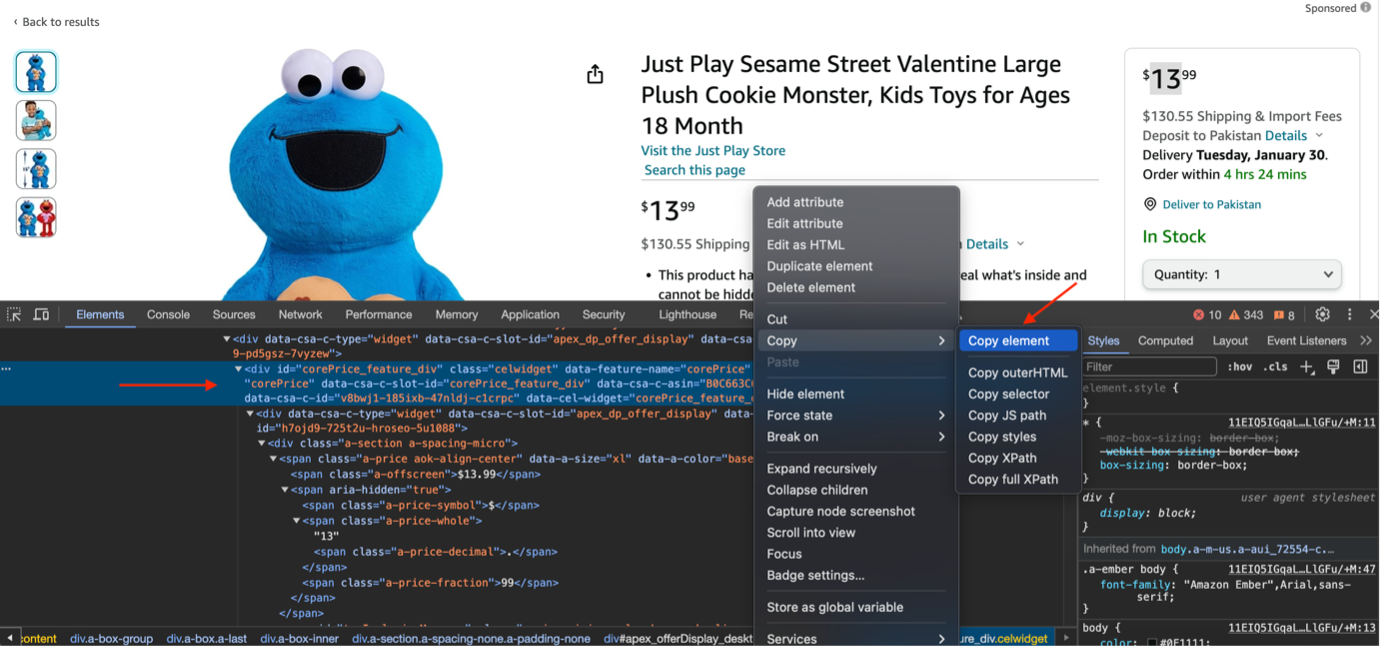Collapse the aria-hidden true span
1384x650 pixels.
pyautogui.click(x=285, y=491)
